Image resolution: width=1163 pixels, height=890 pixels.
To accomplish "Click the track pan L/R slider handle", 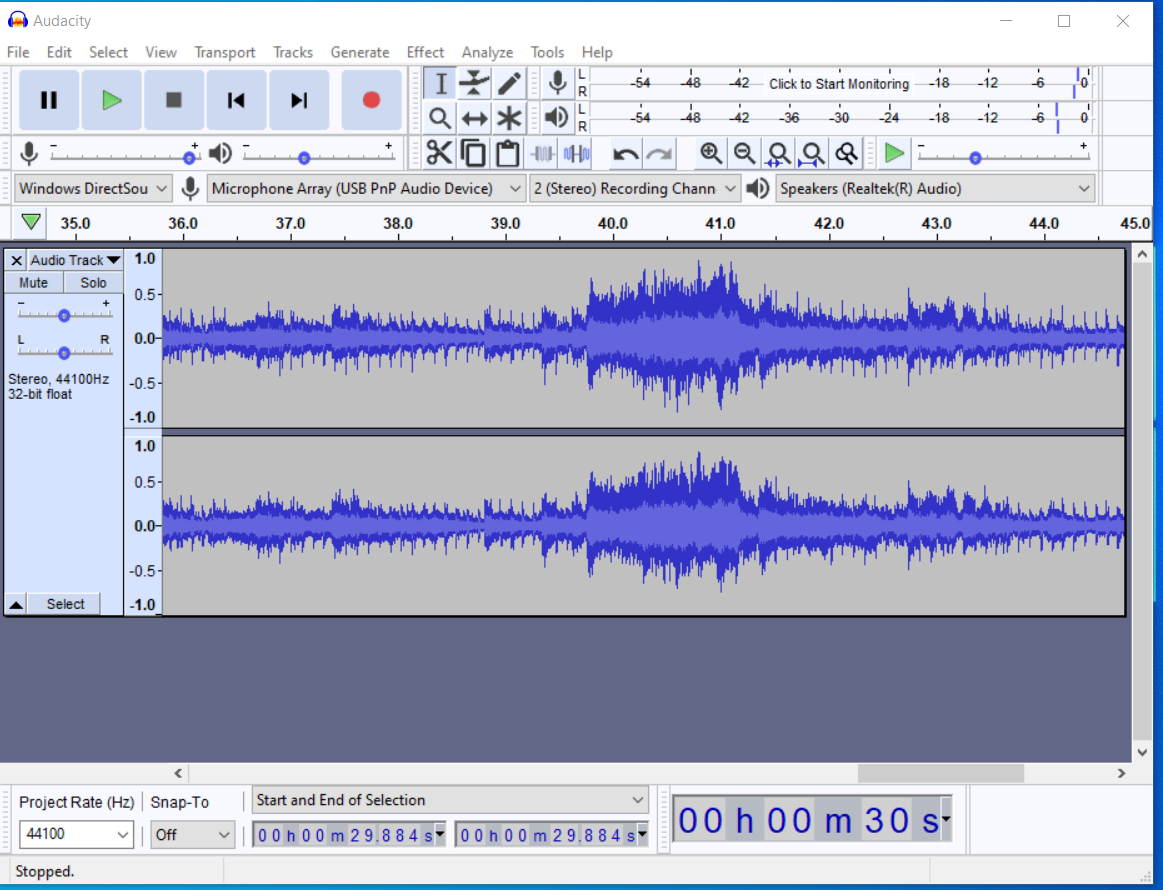I will click(x=64, y=353).
